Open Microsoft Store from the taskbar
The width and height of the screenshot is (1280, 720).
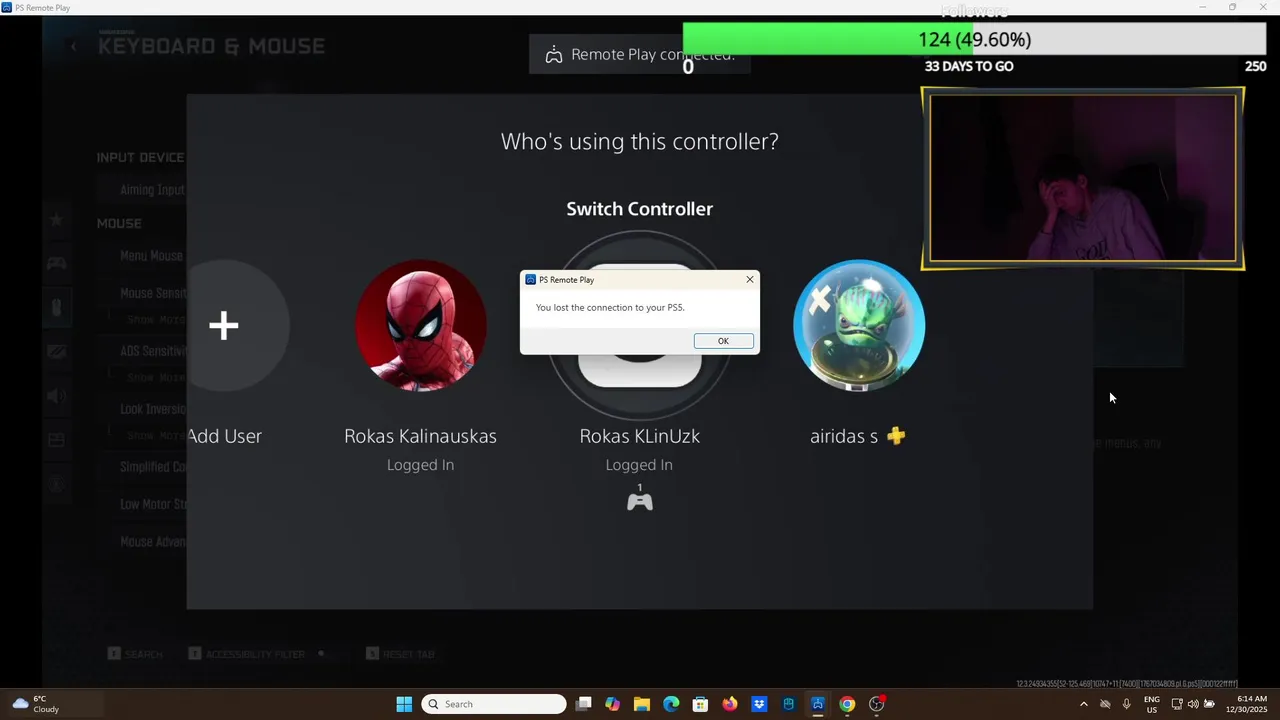click(x=700, y=704)
